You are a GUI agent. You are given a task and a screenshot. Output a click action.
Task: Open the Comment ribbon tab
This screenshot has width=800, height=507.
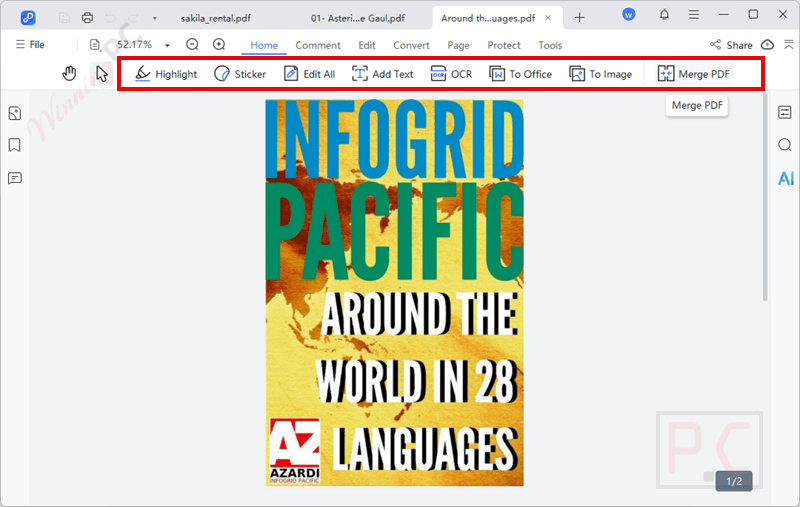click(x=318, y=45)
